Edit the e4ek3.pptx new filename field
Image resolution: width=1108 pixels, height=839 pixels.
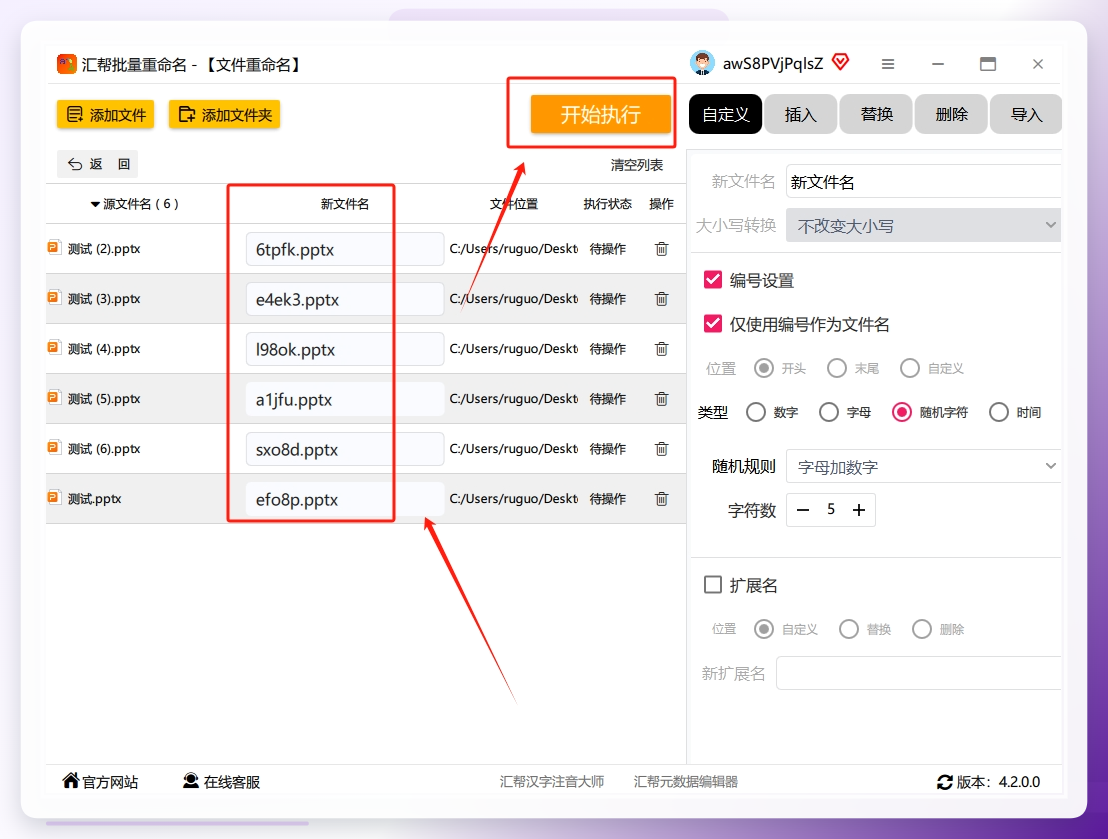click(x=345, y=299)
